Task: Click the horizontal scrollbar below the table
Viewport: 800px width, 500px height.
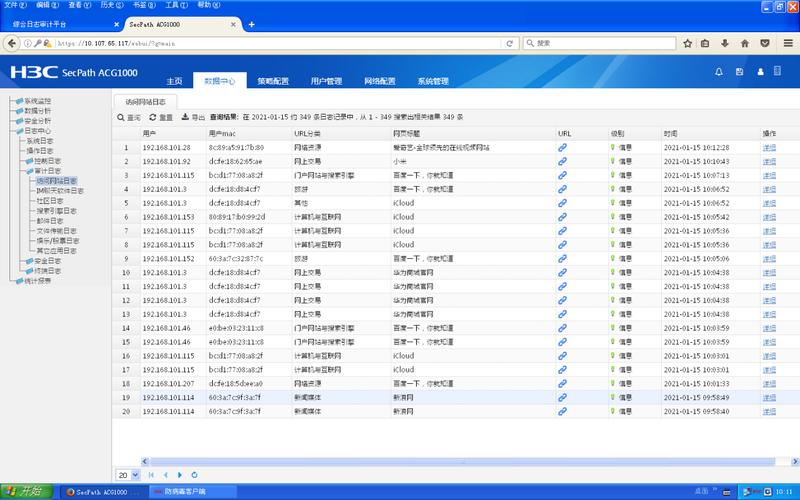Action: coord(450,461)
